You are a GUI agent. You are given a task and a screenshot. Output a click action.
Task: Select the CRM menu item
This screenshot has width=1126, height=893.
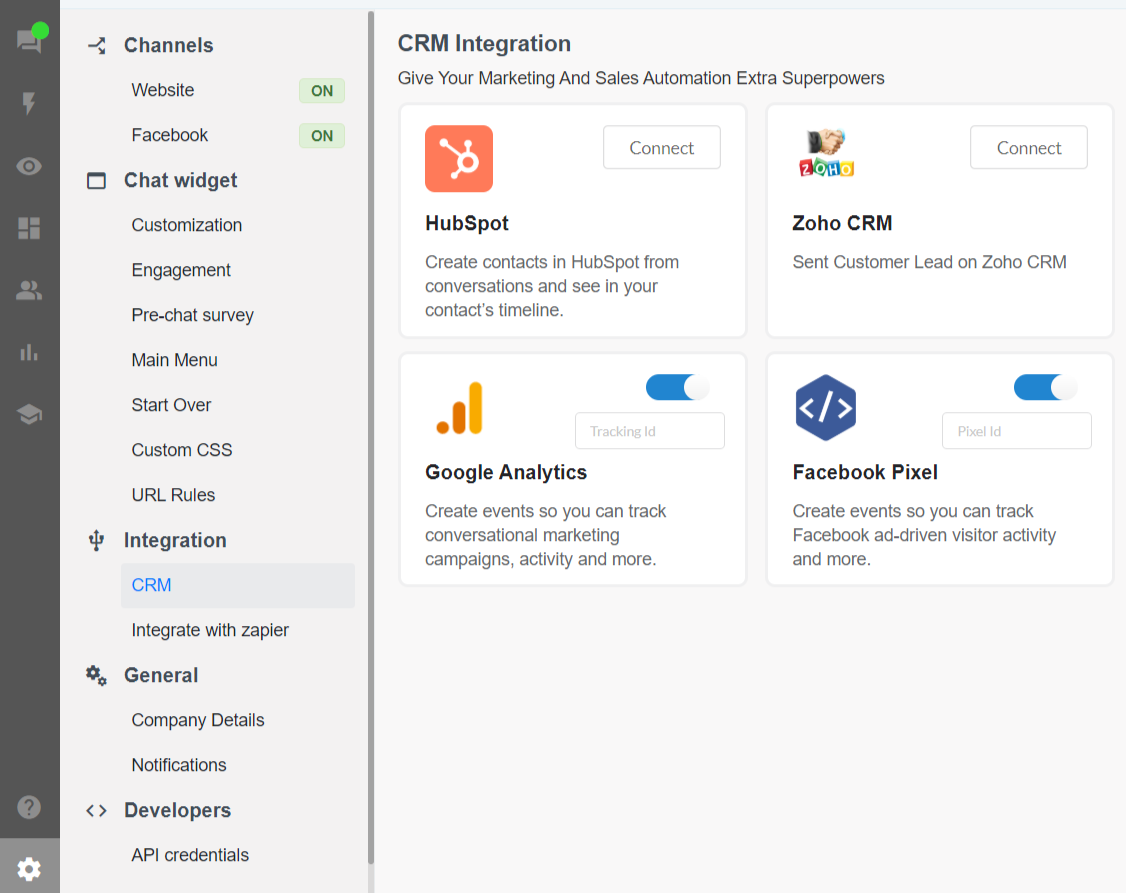point(238,585)
